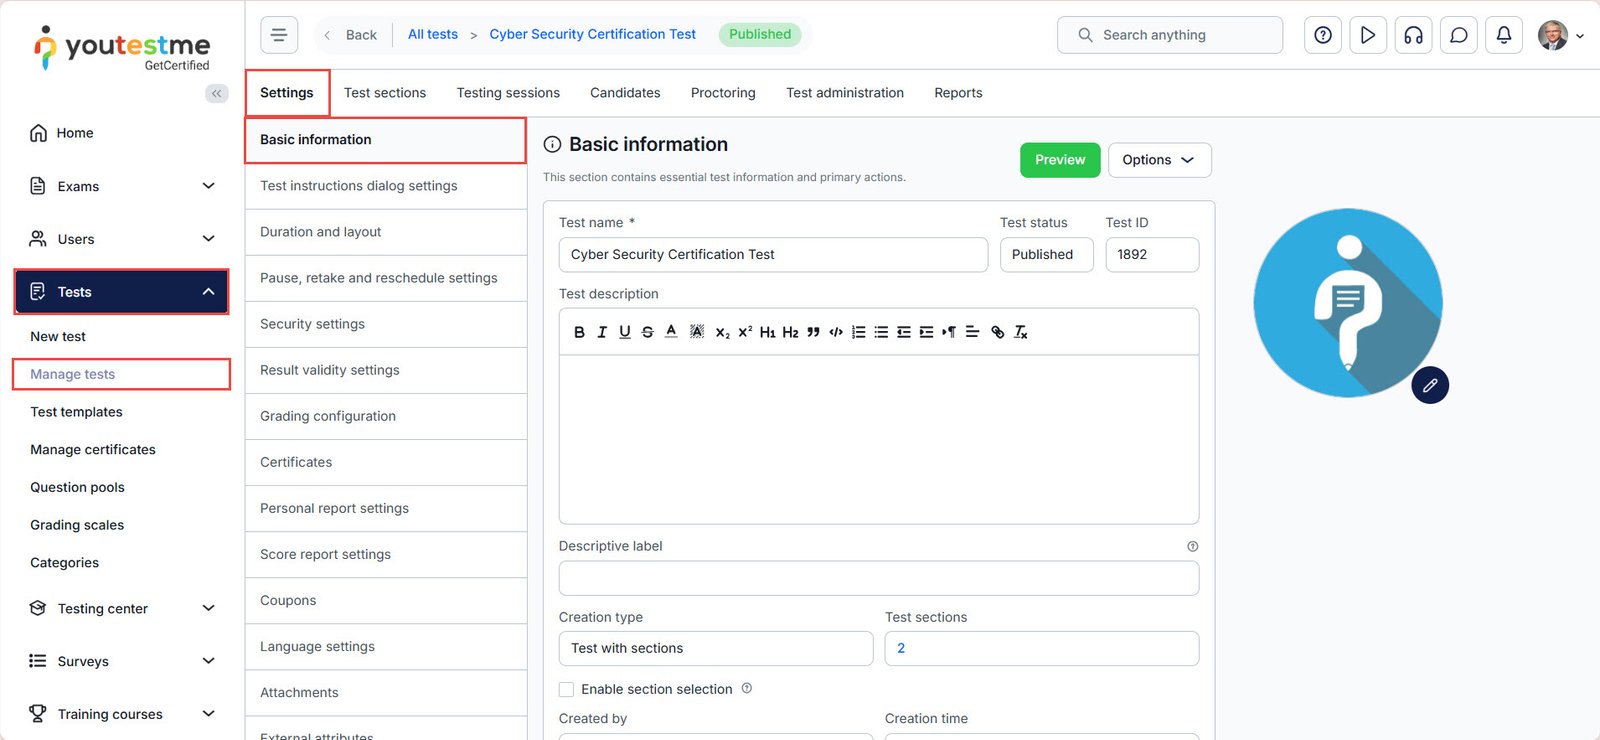This screenshot has width=1600, height=740.
Task: Switch to the Proctoring tab
Action: click(x=723, y=93)
